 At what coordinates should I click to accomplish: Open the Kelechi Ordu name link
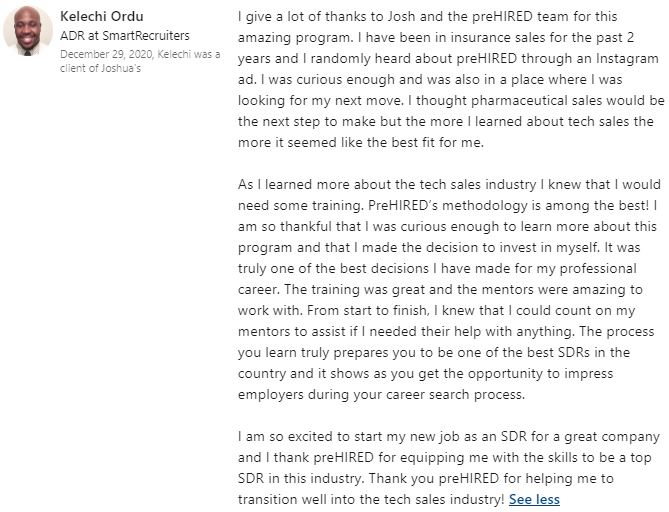point(102,16)
